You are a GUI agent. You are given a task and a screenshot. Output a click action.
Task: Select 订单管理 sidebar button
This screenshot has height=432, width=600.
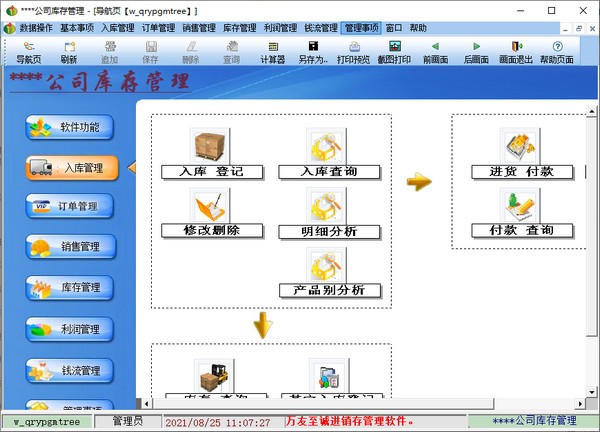[x=71, y=207]
